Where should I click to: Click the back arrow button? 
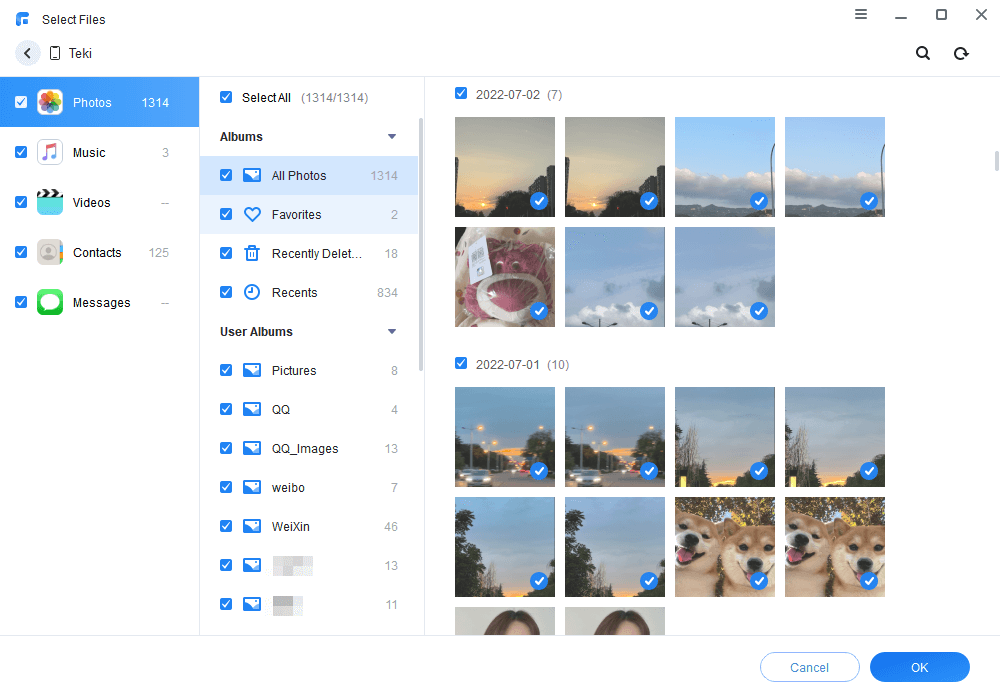(27, 53)
